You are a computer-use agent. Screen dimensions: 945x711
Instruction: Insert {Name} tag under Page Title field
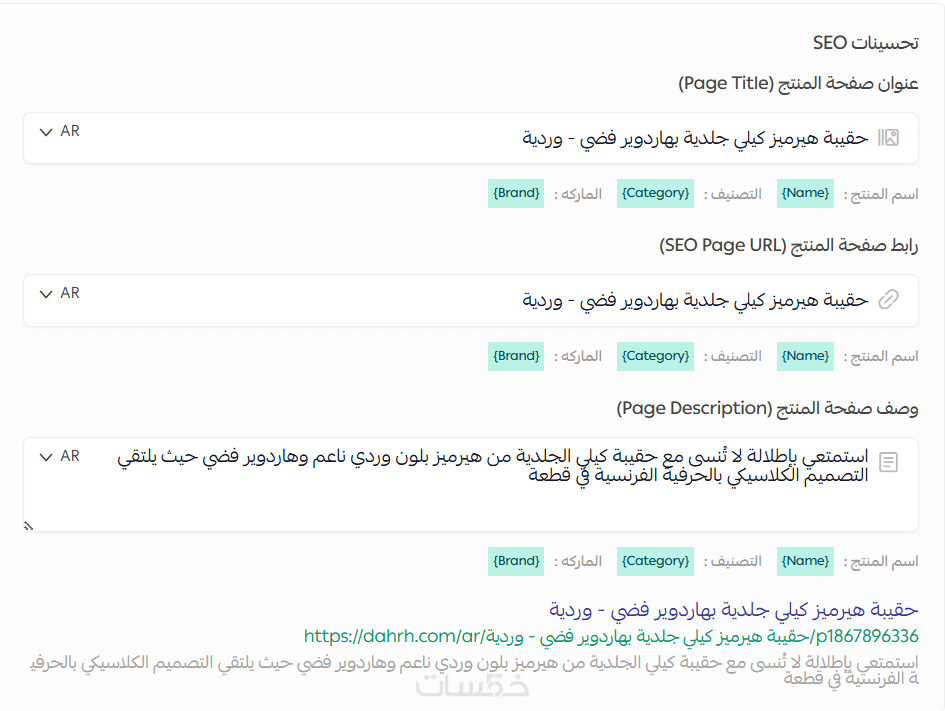click(x=805, y=193)
